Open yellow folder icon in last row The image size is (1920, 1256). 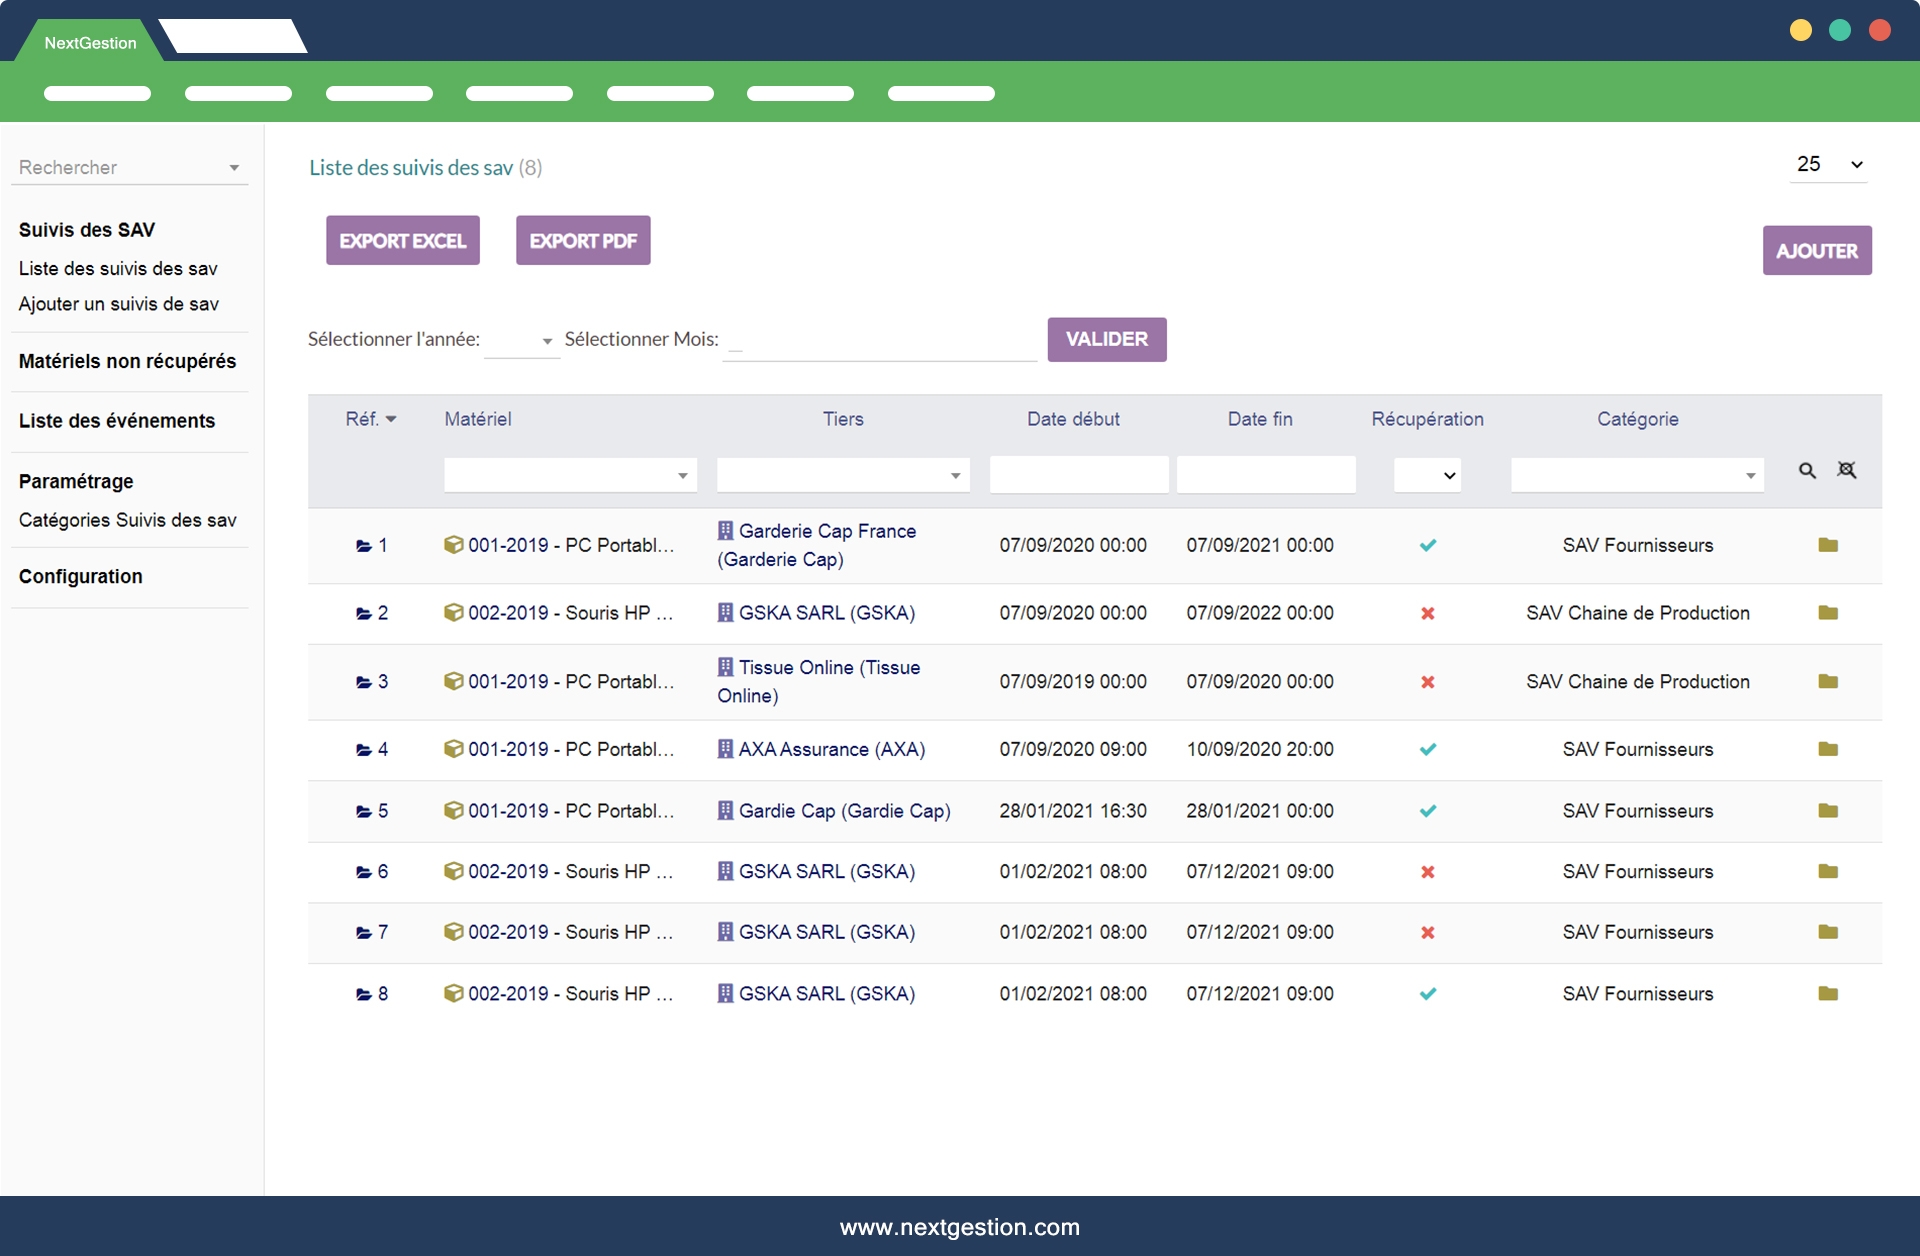coord(1828,994)
